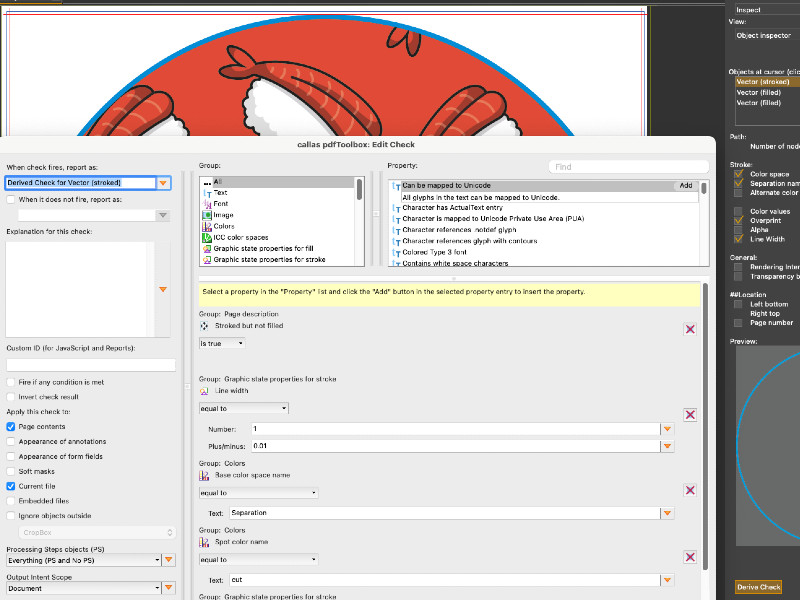Click conditions area vertical scrollbar
The image size is (800, 600).
pyautogui.click(x=706, y=427)
